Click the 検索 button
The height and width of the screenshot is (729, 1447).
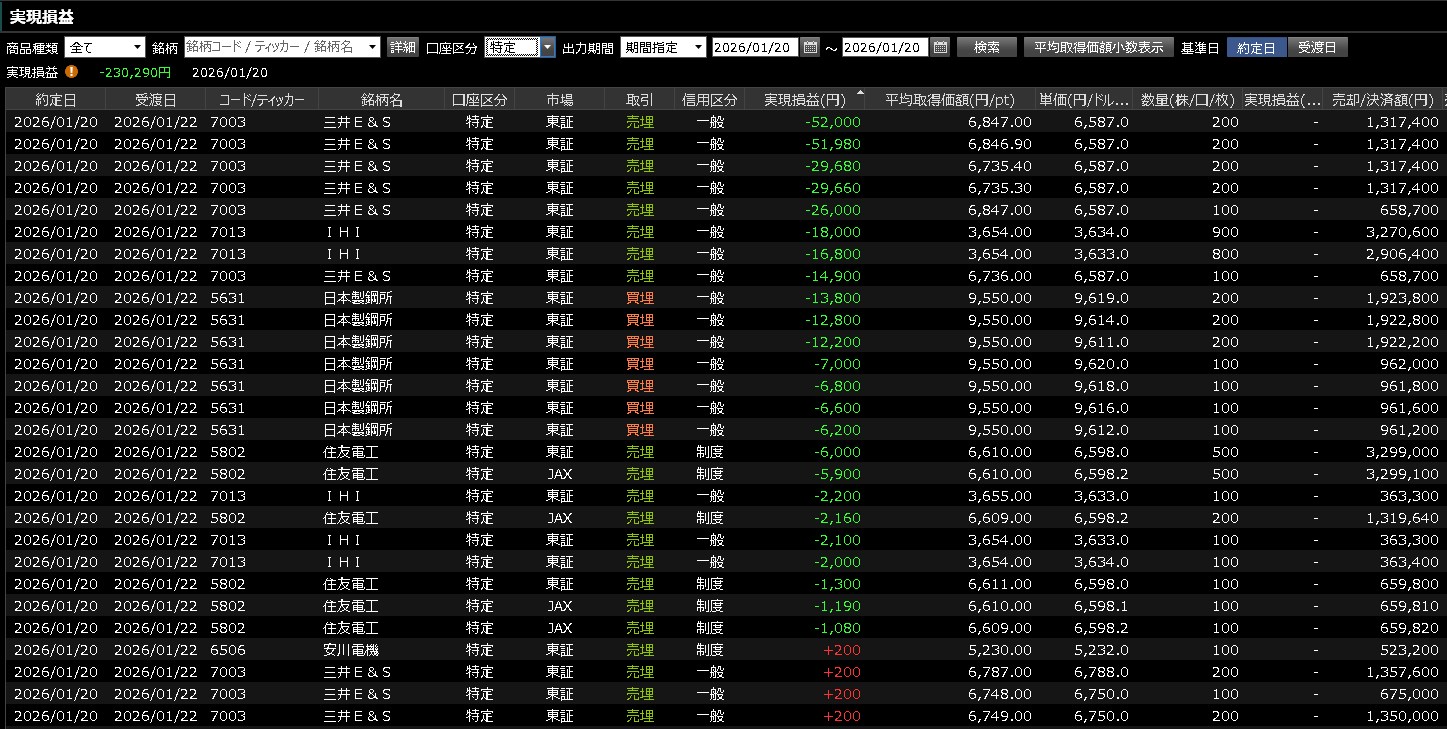pos(986,47)
